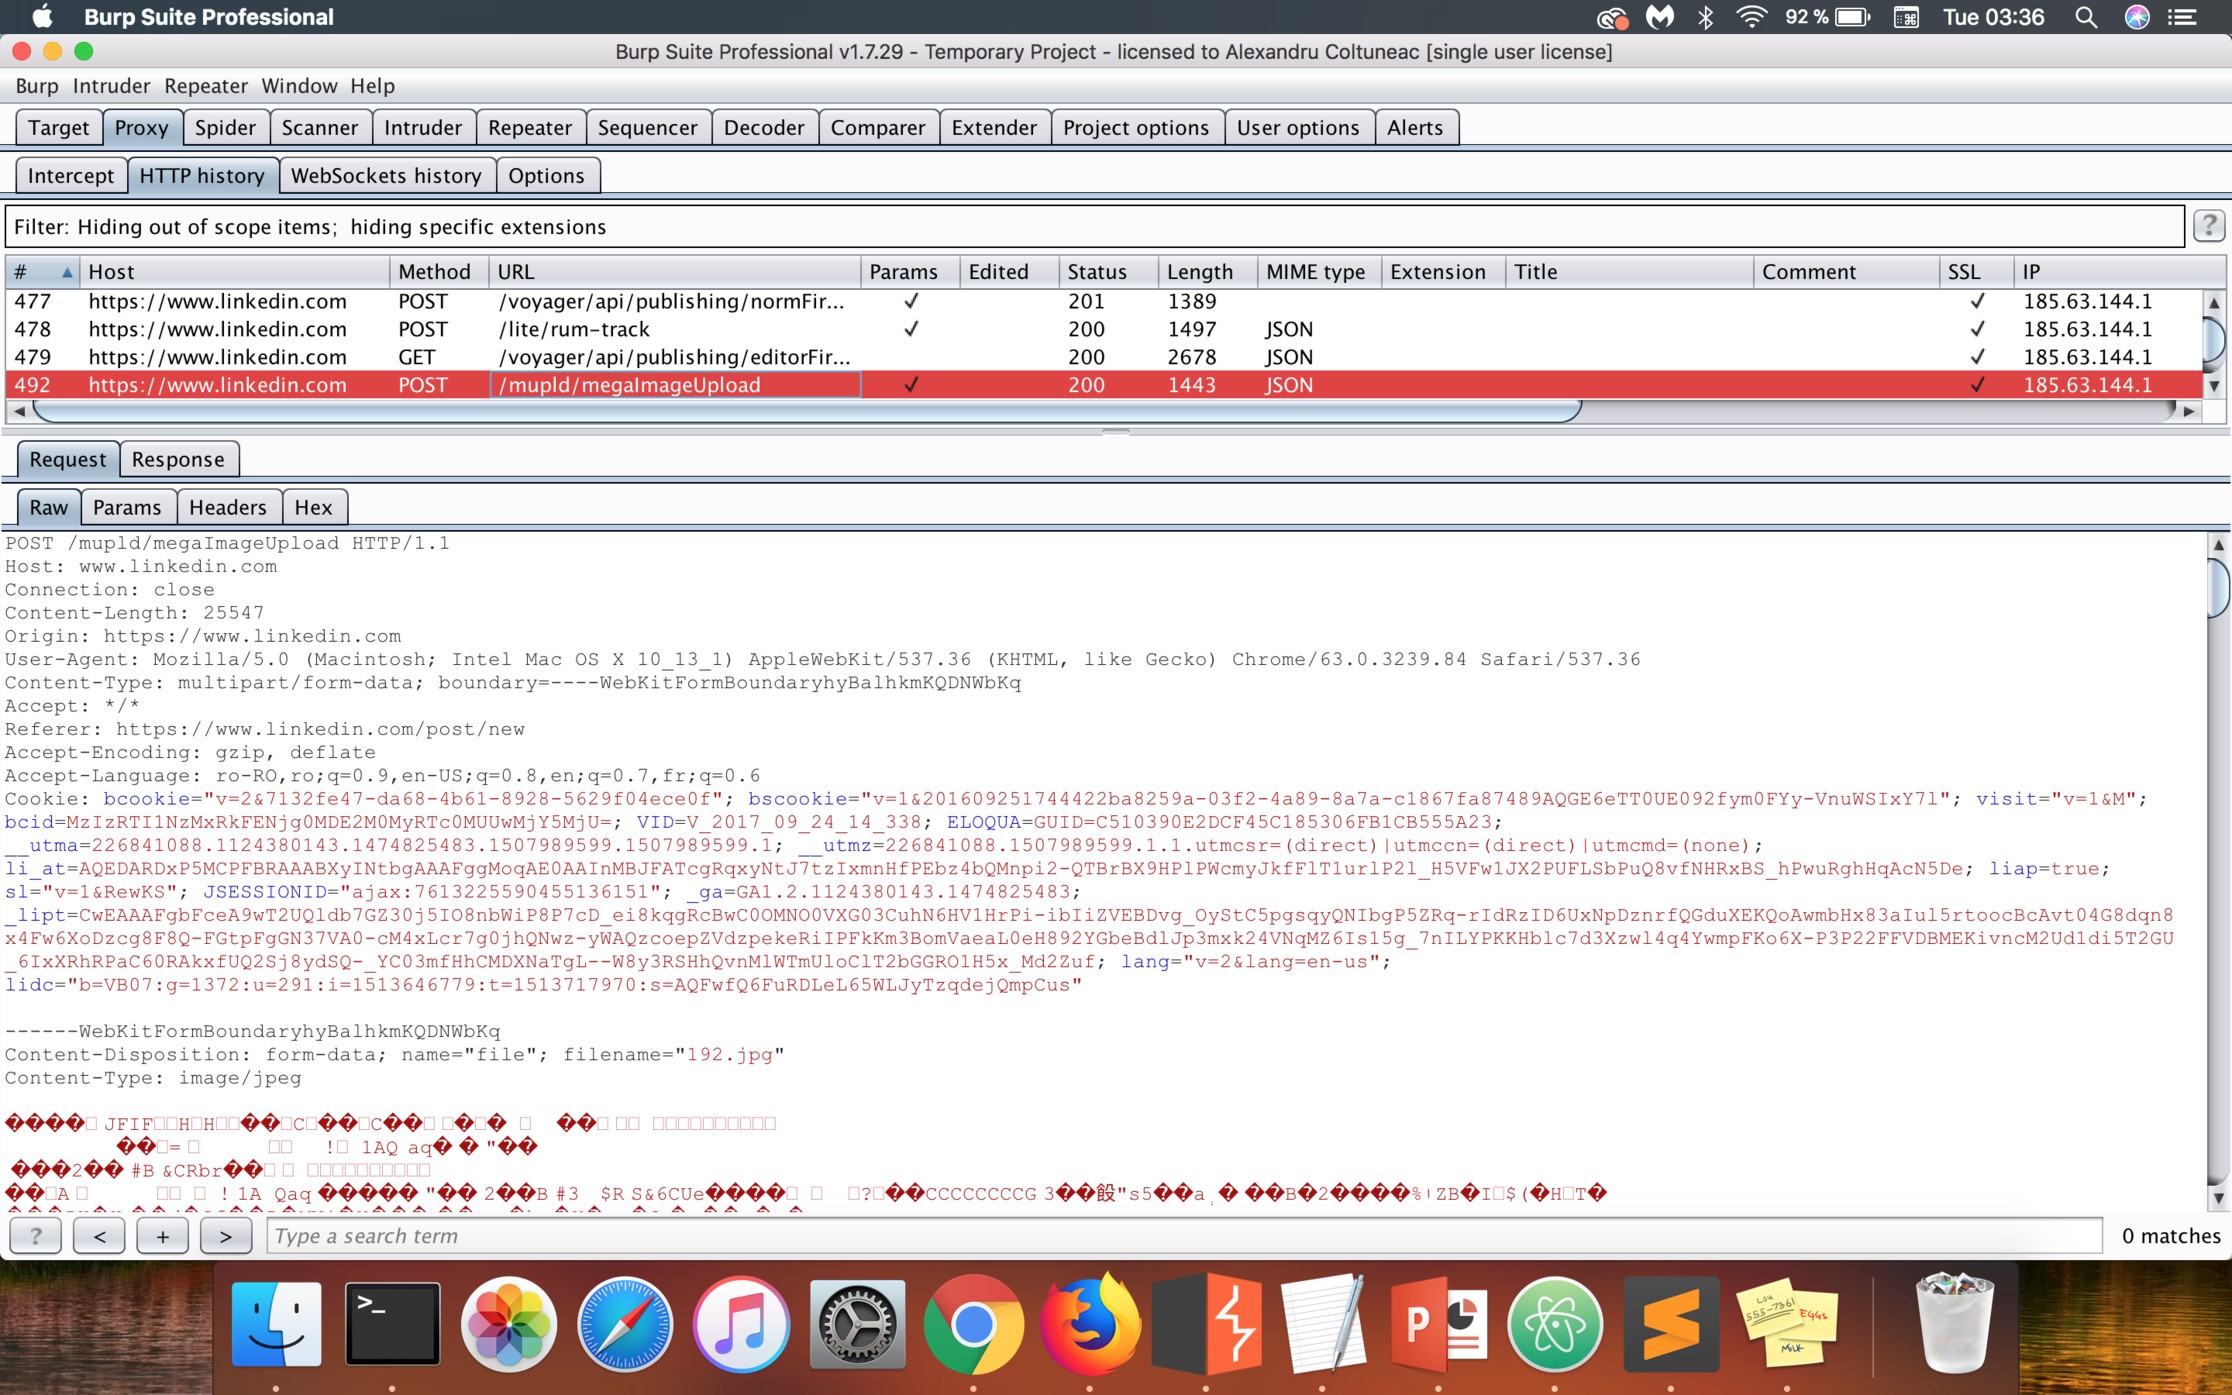Click the search help question mark button
This screenshot has width=2232, height=1395.
(x=36, y=1236)
